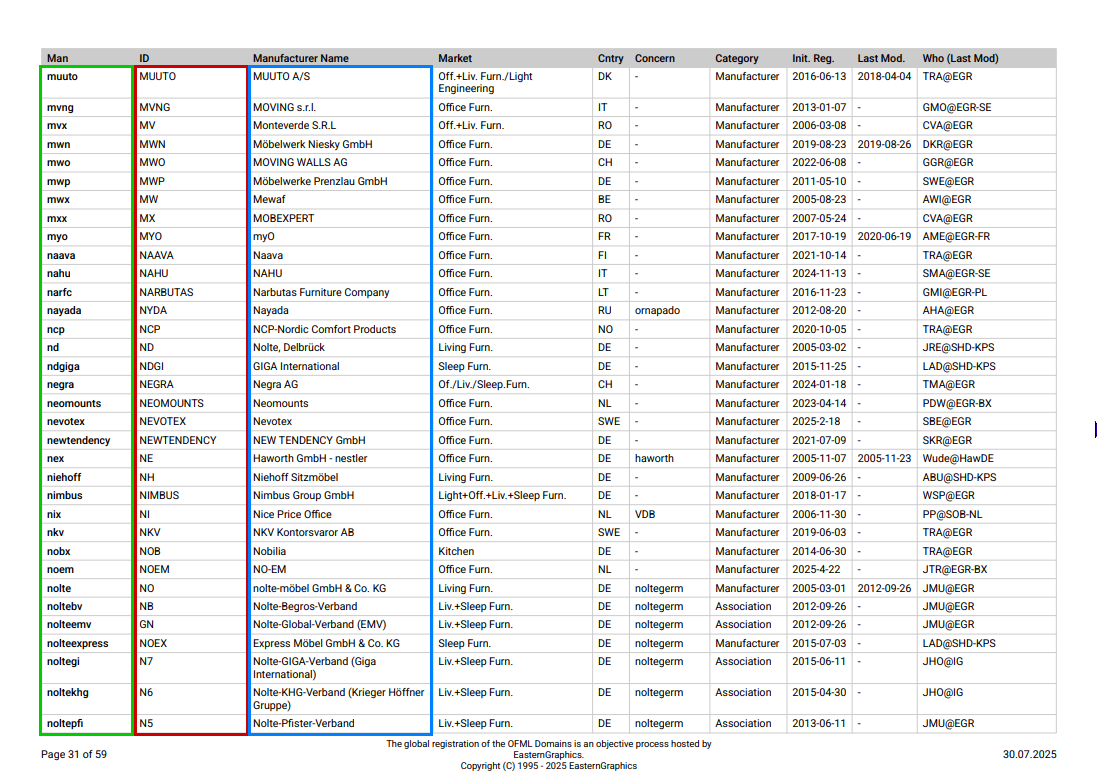Select the 'JTR@EGR-BX' entry
The width and height of the screenshot is (1097, 784).
[x=954, y=570]
